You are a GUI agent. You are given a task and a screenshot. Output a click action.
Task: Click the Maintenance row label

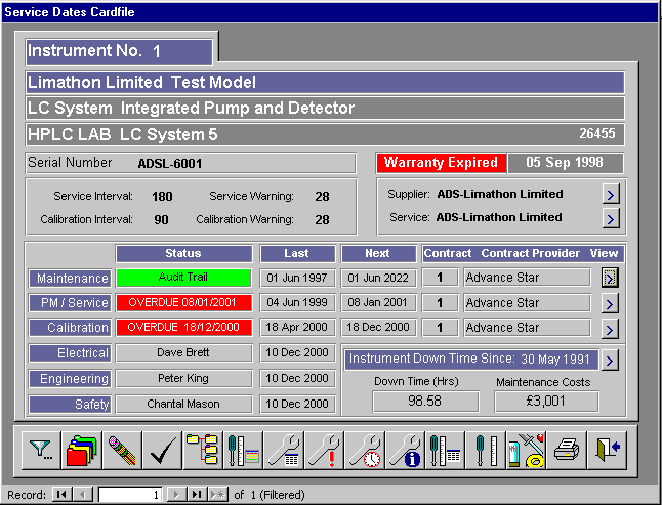point(71,278)
